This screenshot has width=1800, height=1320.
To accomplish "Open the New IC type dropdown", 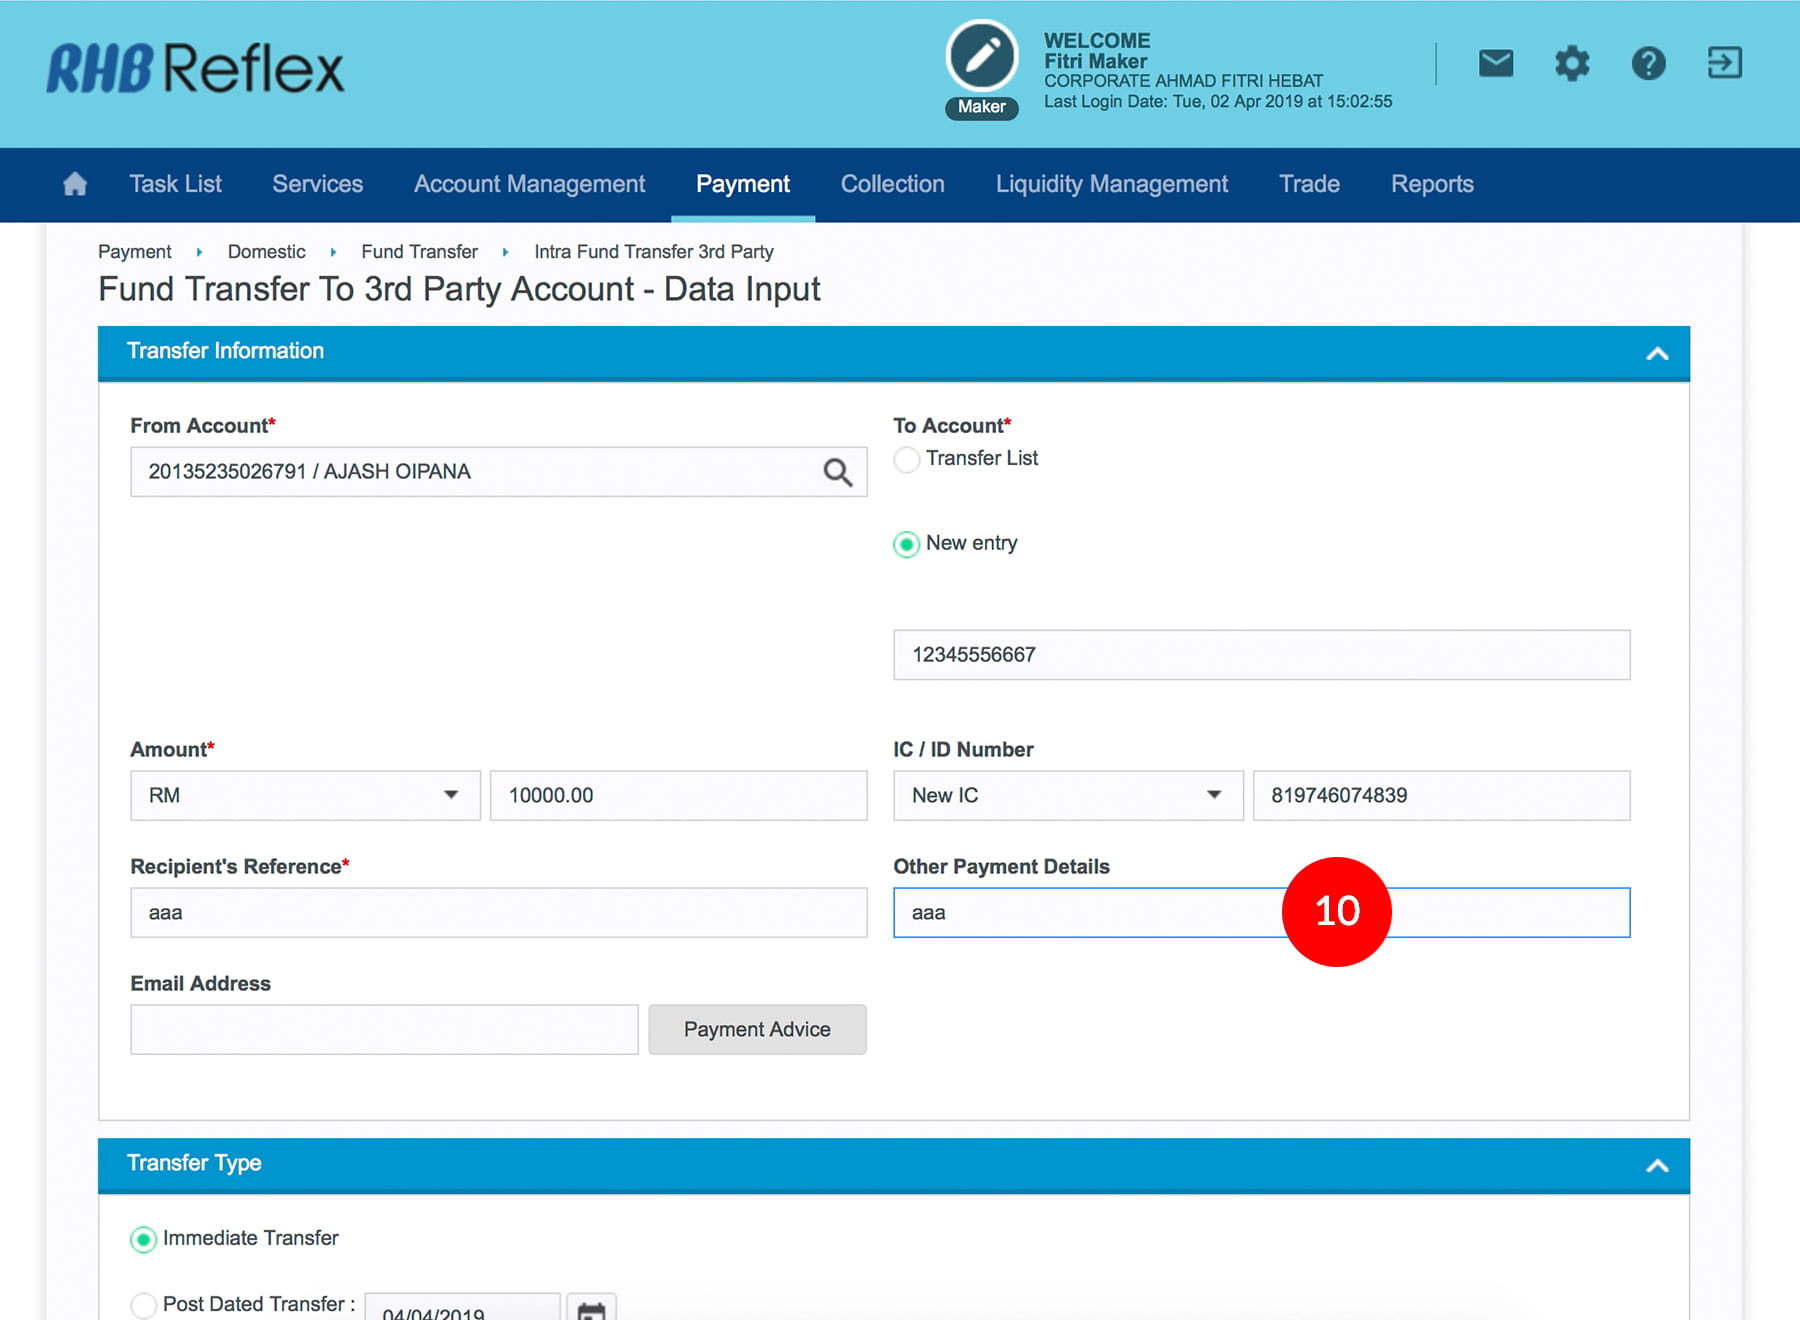I will coord(1067,795).
